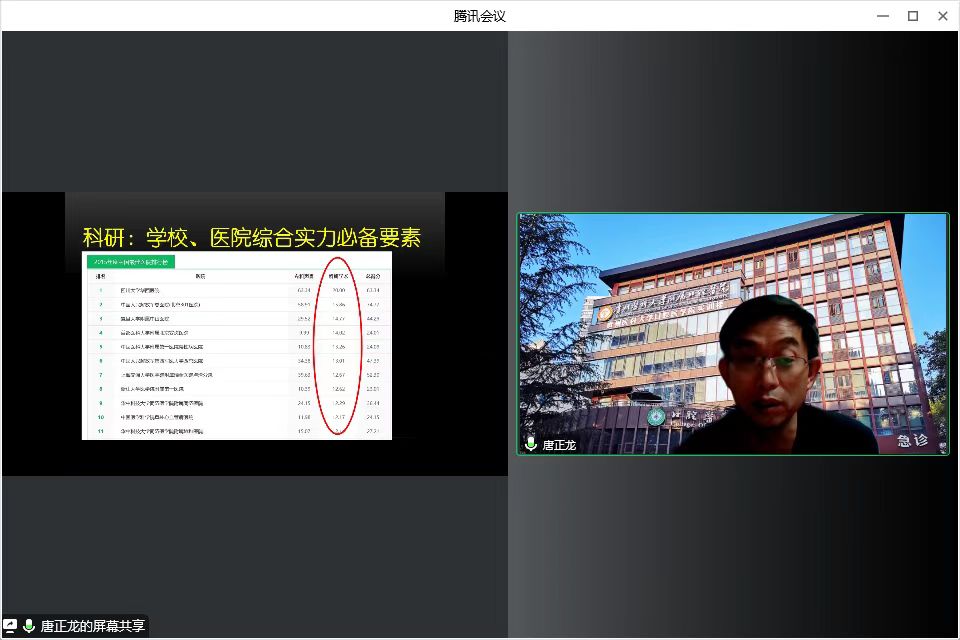This screenshot has width=960, height=640.
Task: Click the microphone icon in 唐正龙's video tile
Action: 531,444
